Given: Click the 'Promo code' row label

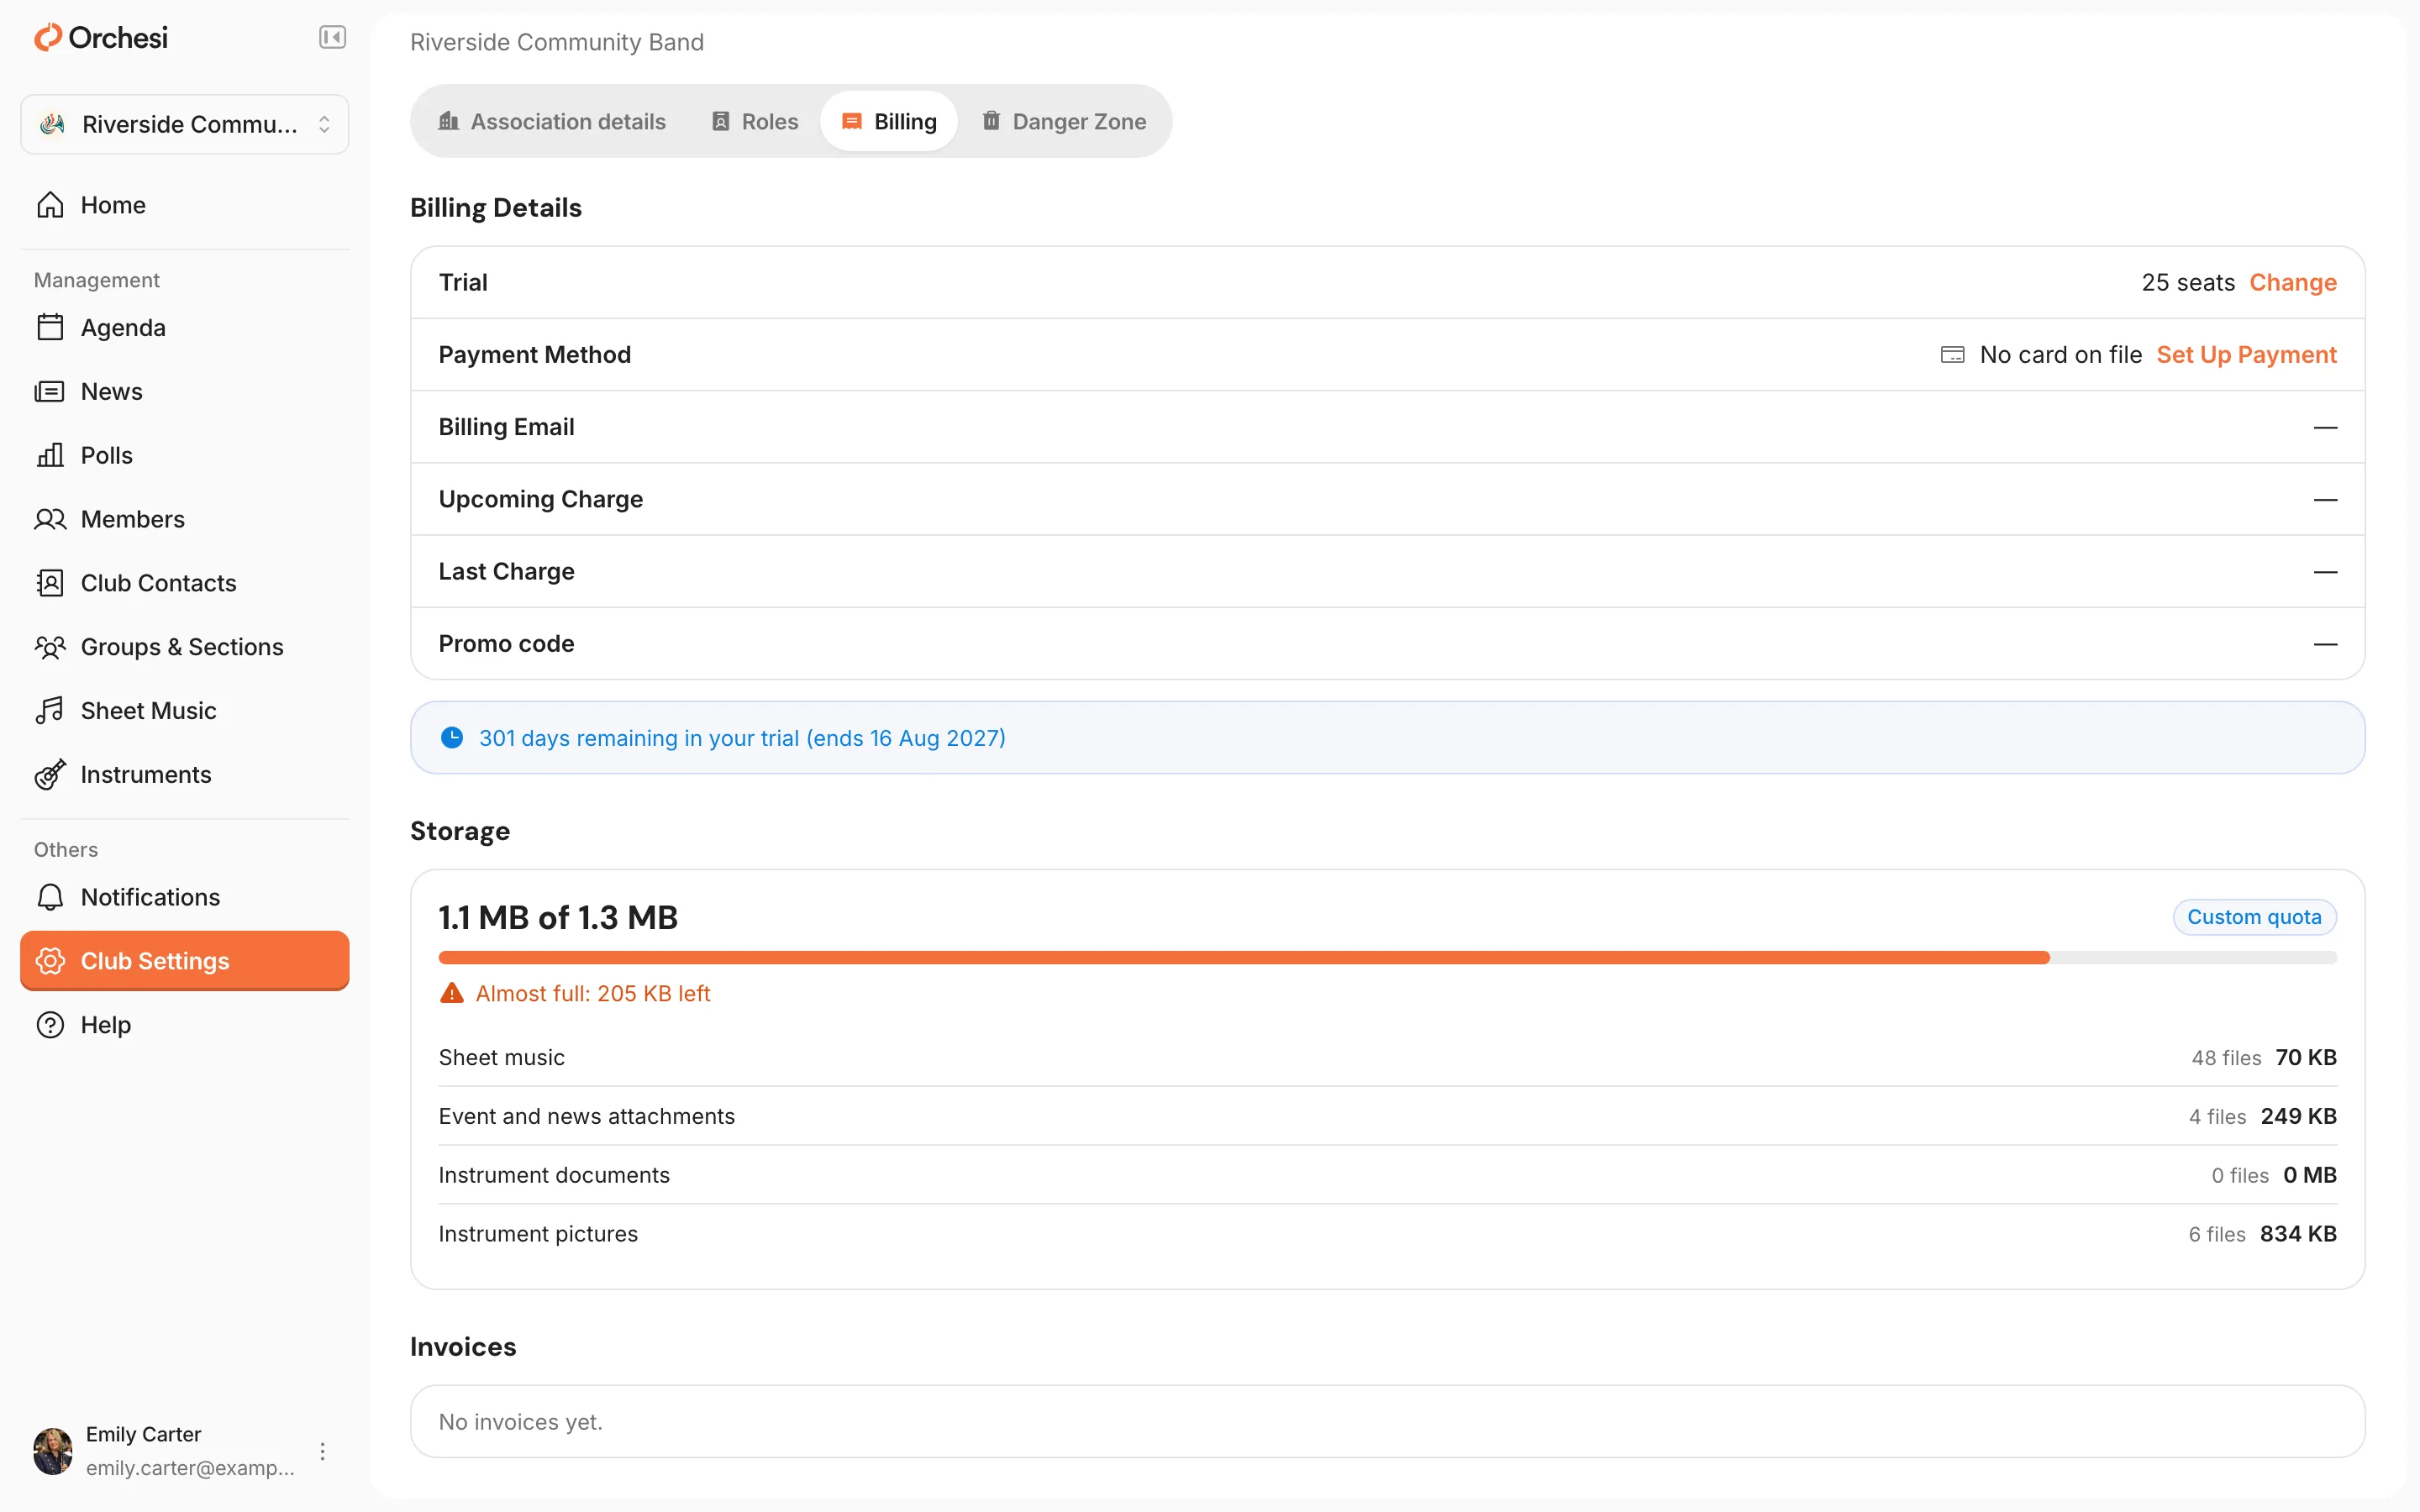Looking at the screenshot, I should coord(506,644).
